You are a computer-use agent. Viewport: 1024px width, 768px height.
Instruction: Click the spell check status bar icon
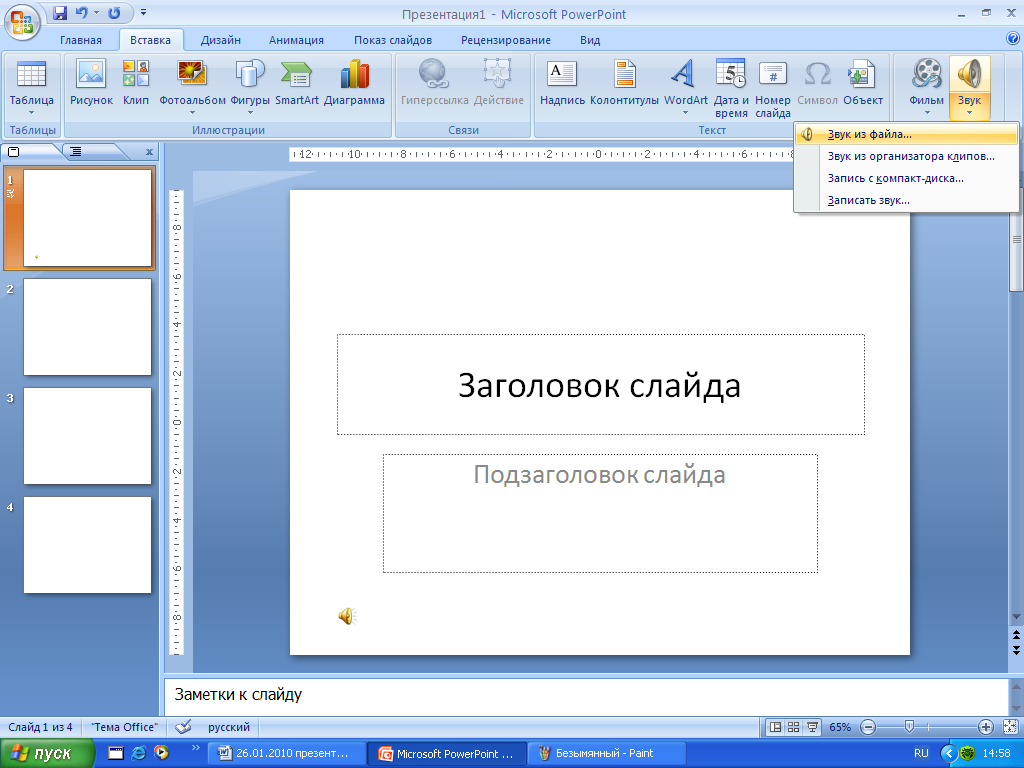[x=184, y=726]
